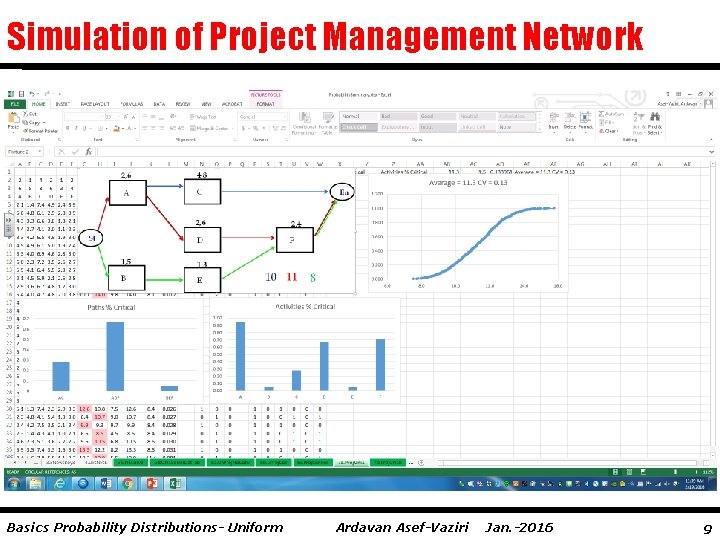Adjust the status bar zoom slider
720x540 pixels.
[675, 472]
